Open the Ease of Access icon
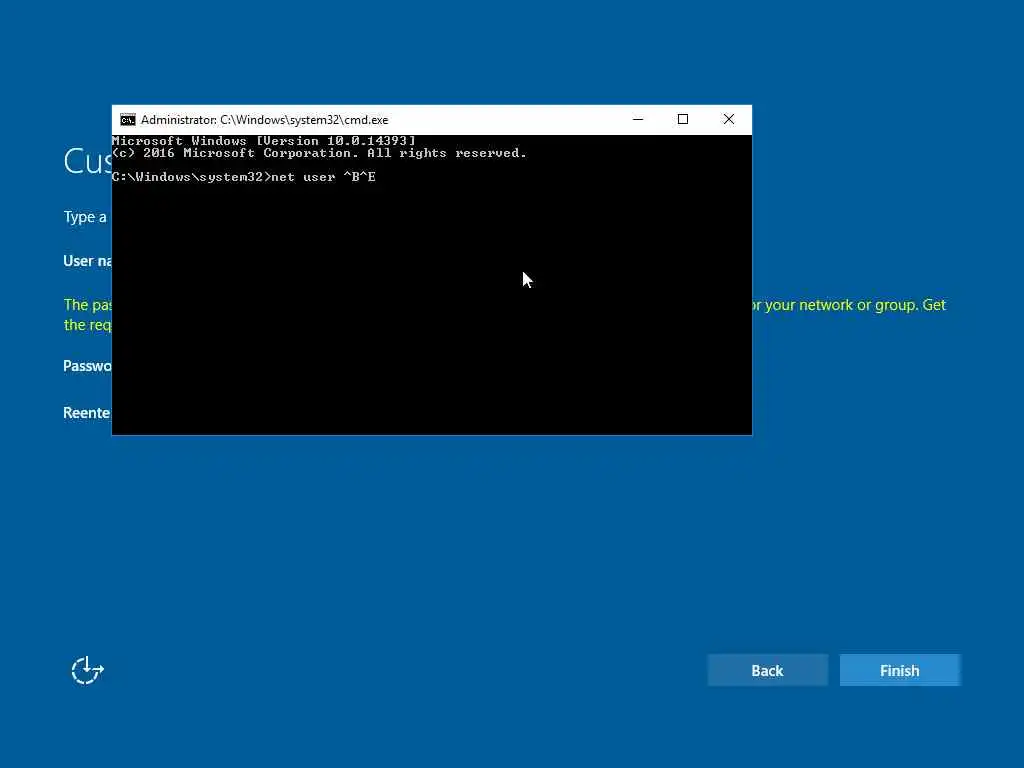Image resolution: width=1024 pixels, height=768 pixels. point(88,670)
